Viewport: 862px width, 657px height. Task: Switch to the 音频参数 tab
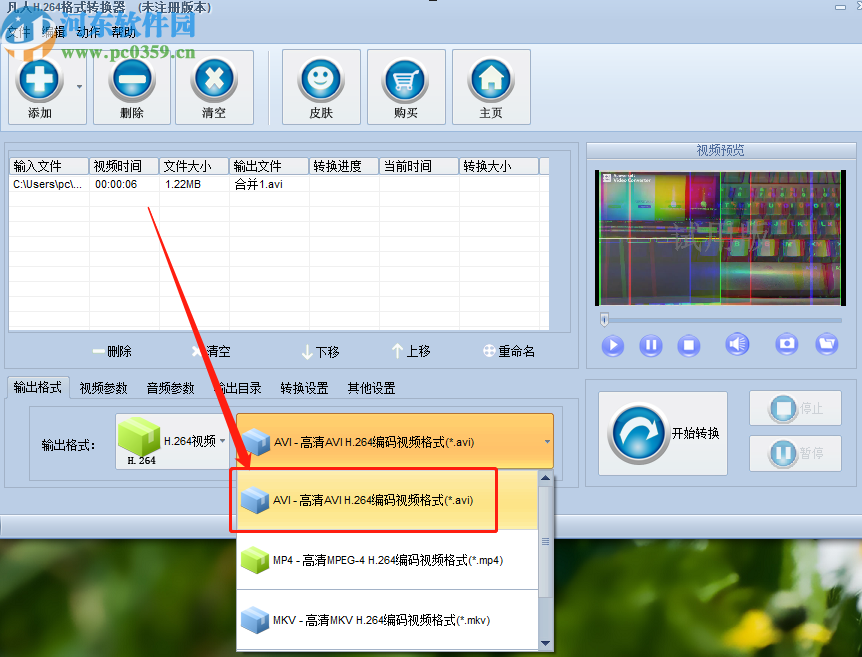170,388
